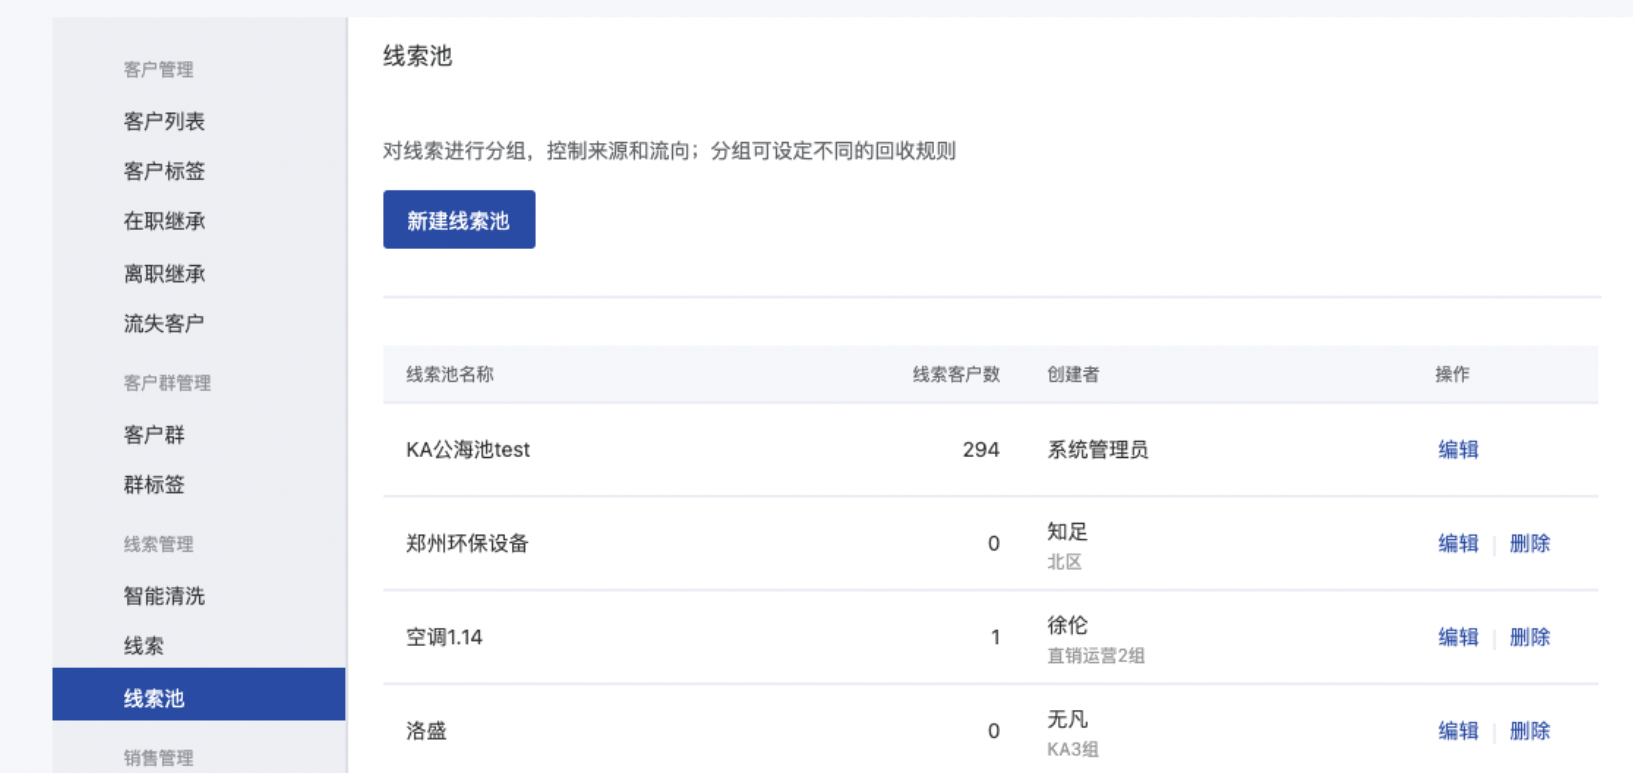Click creator name 无凡
The width and height of the screenshot is (1633, 773).
point(1067,719)
